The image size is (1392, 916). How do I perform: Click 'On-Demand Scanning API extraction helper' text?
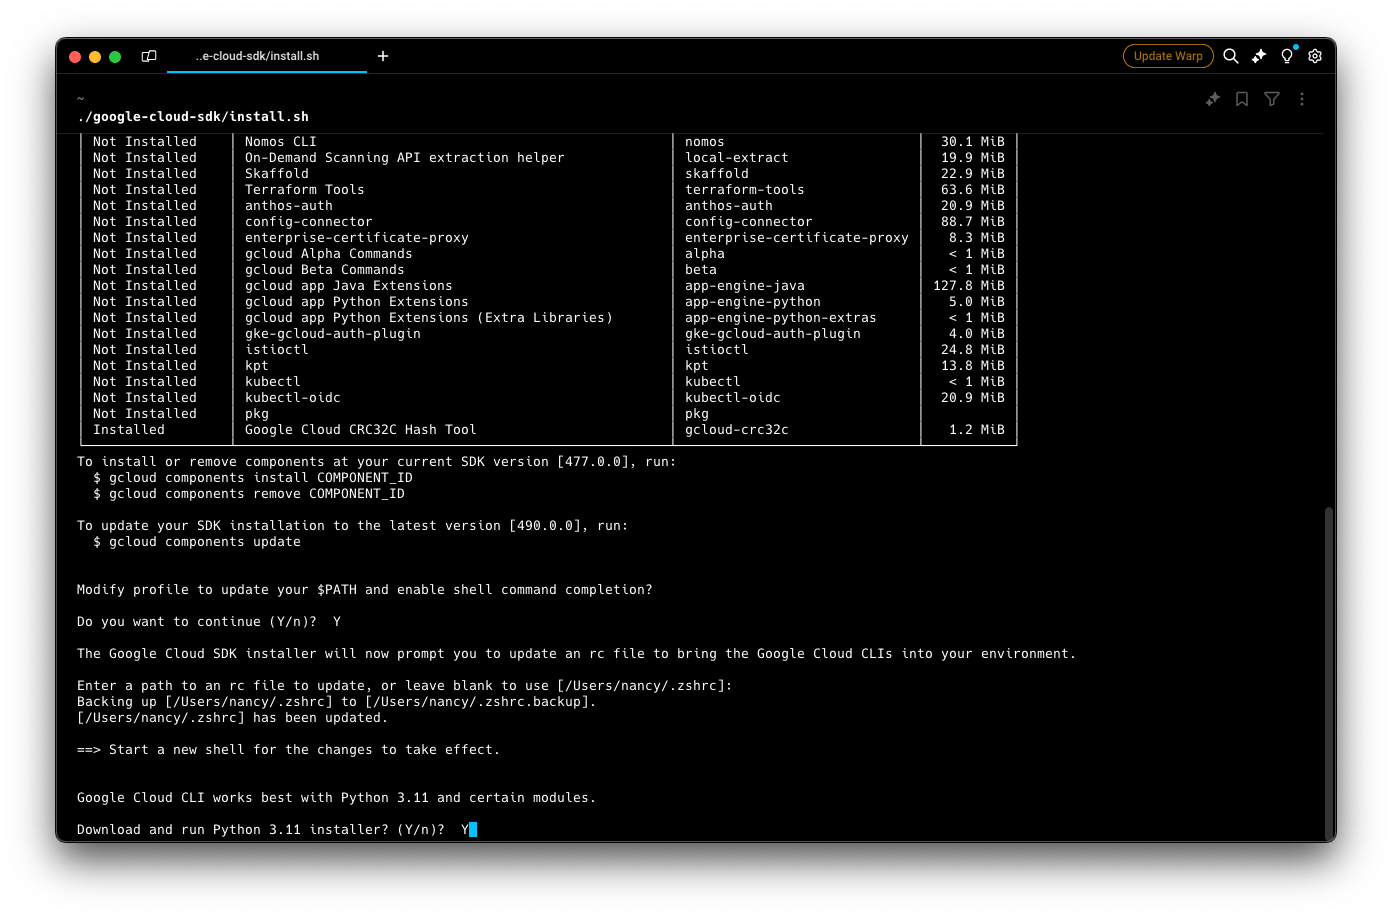(405, 158)
